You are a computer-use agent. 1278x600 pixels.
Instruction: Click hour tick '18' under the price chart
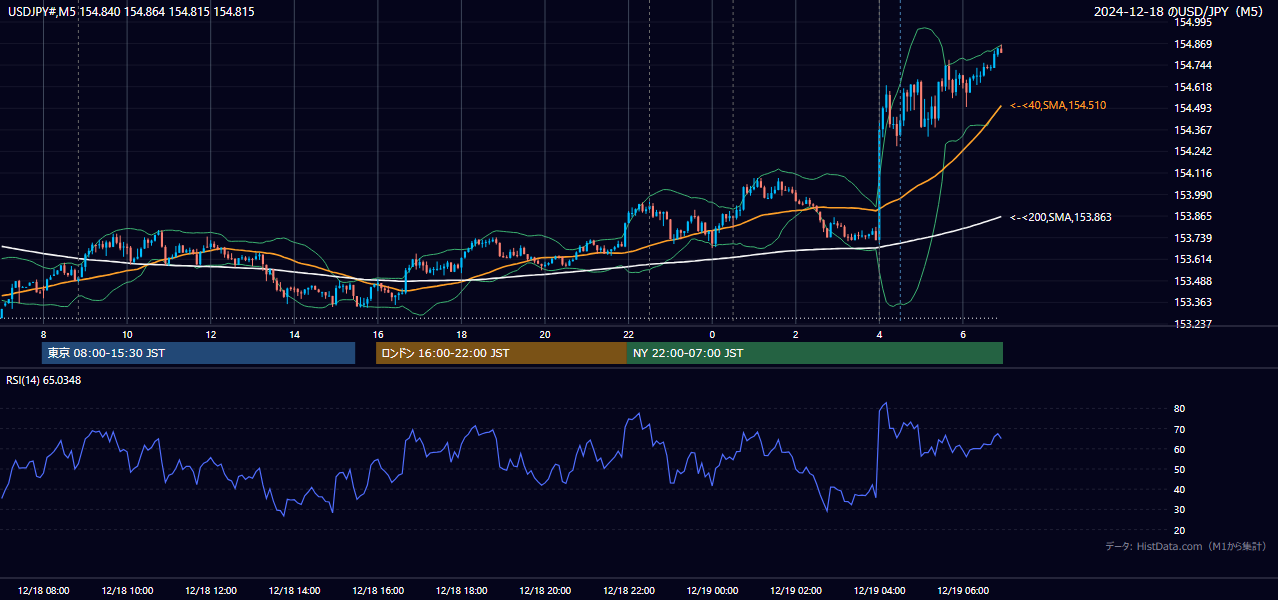click(461, 334)
